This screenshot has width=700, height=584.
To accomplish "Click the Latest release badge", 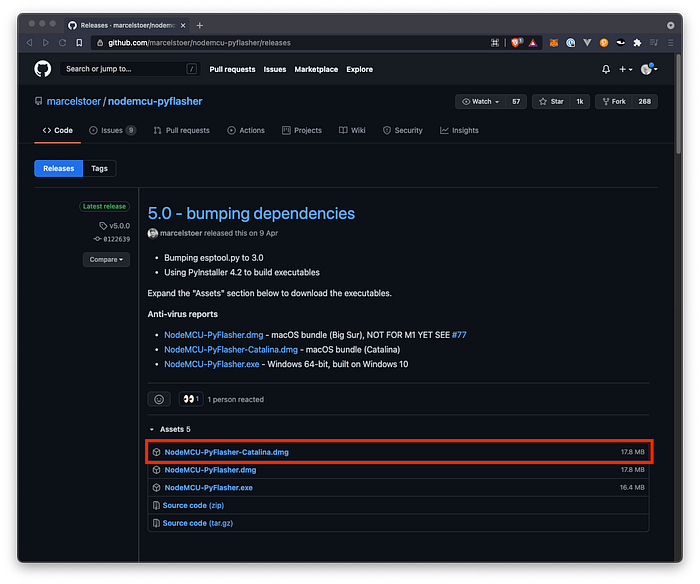I will pos(104,206).
